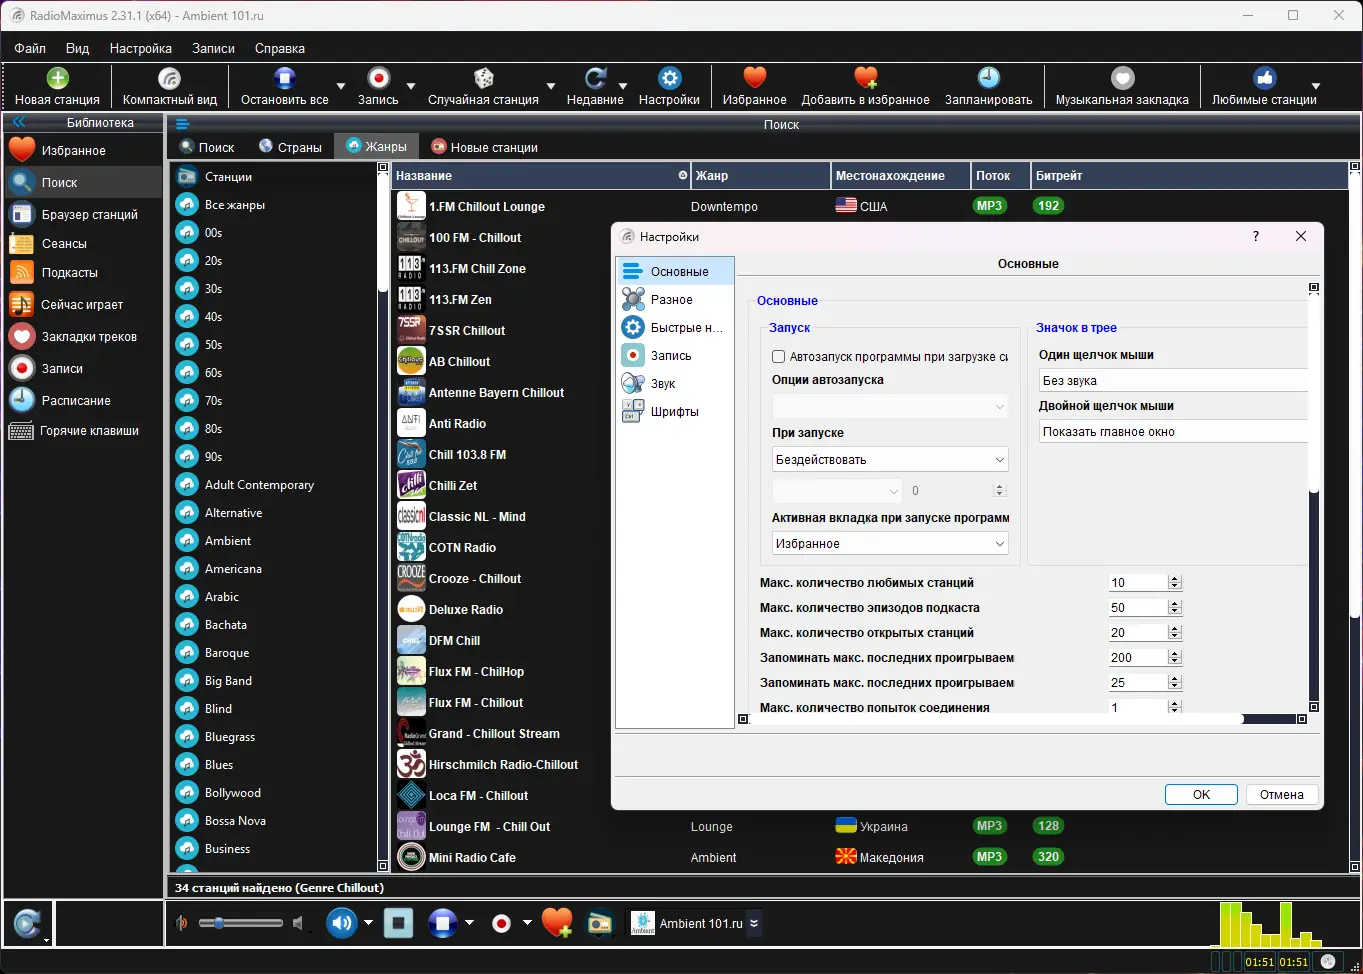Click the record button in player bar
This screenshot has height=974, width=1363.
(x=502, y=923)
